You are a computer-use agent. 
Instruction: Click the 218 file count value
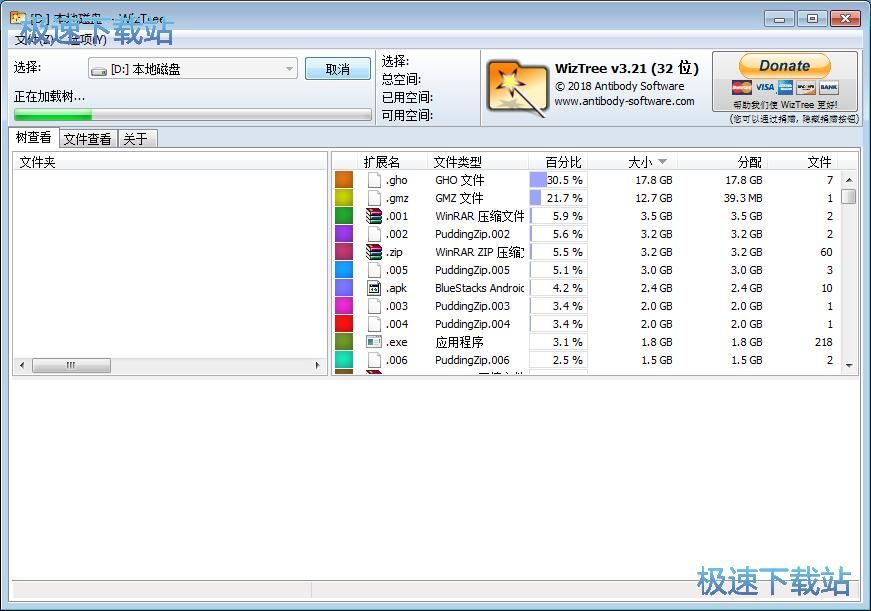point(824,342)
